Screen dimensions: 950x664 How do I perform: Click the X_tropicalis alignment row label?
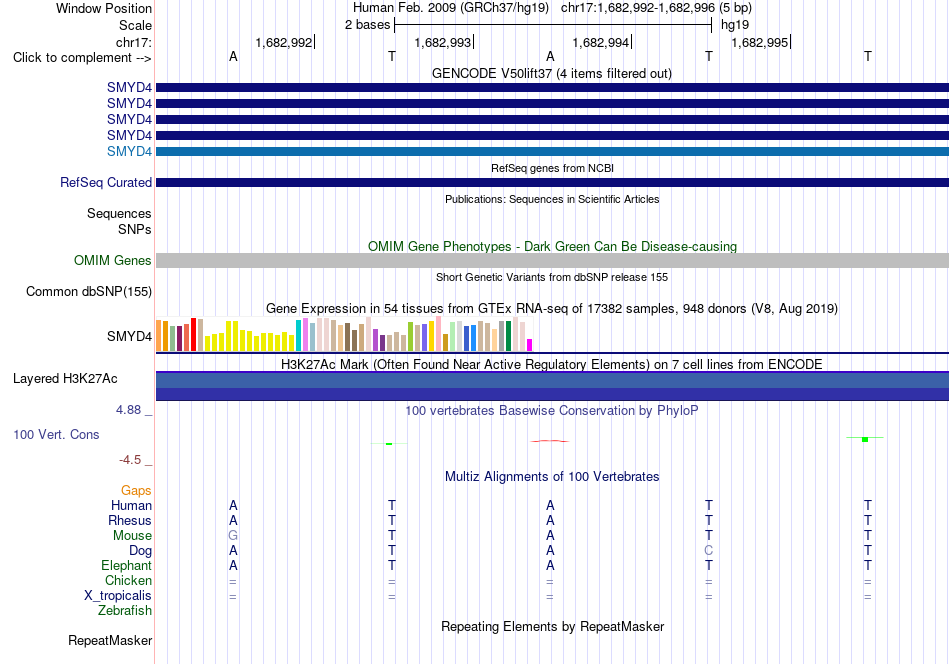click(x=118, y=596)
